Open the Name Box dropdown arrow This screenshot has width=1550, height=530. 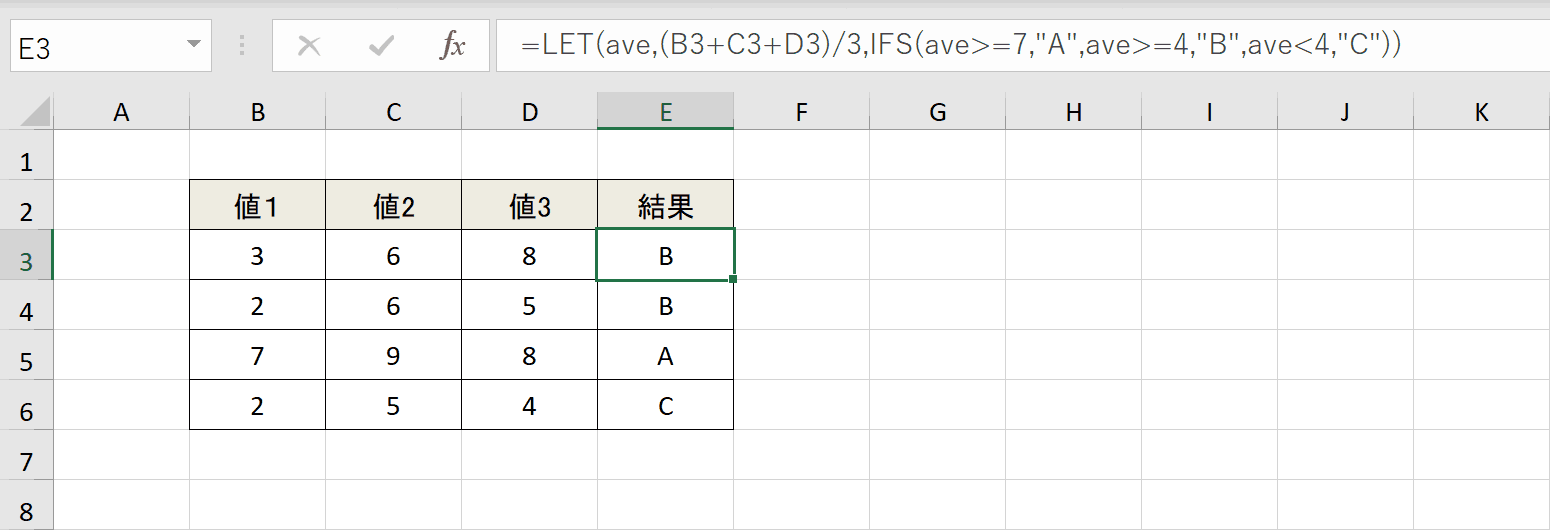(193, 46)
